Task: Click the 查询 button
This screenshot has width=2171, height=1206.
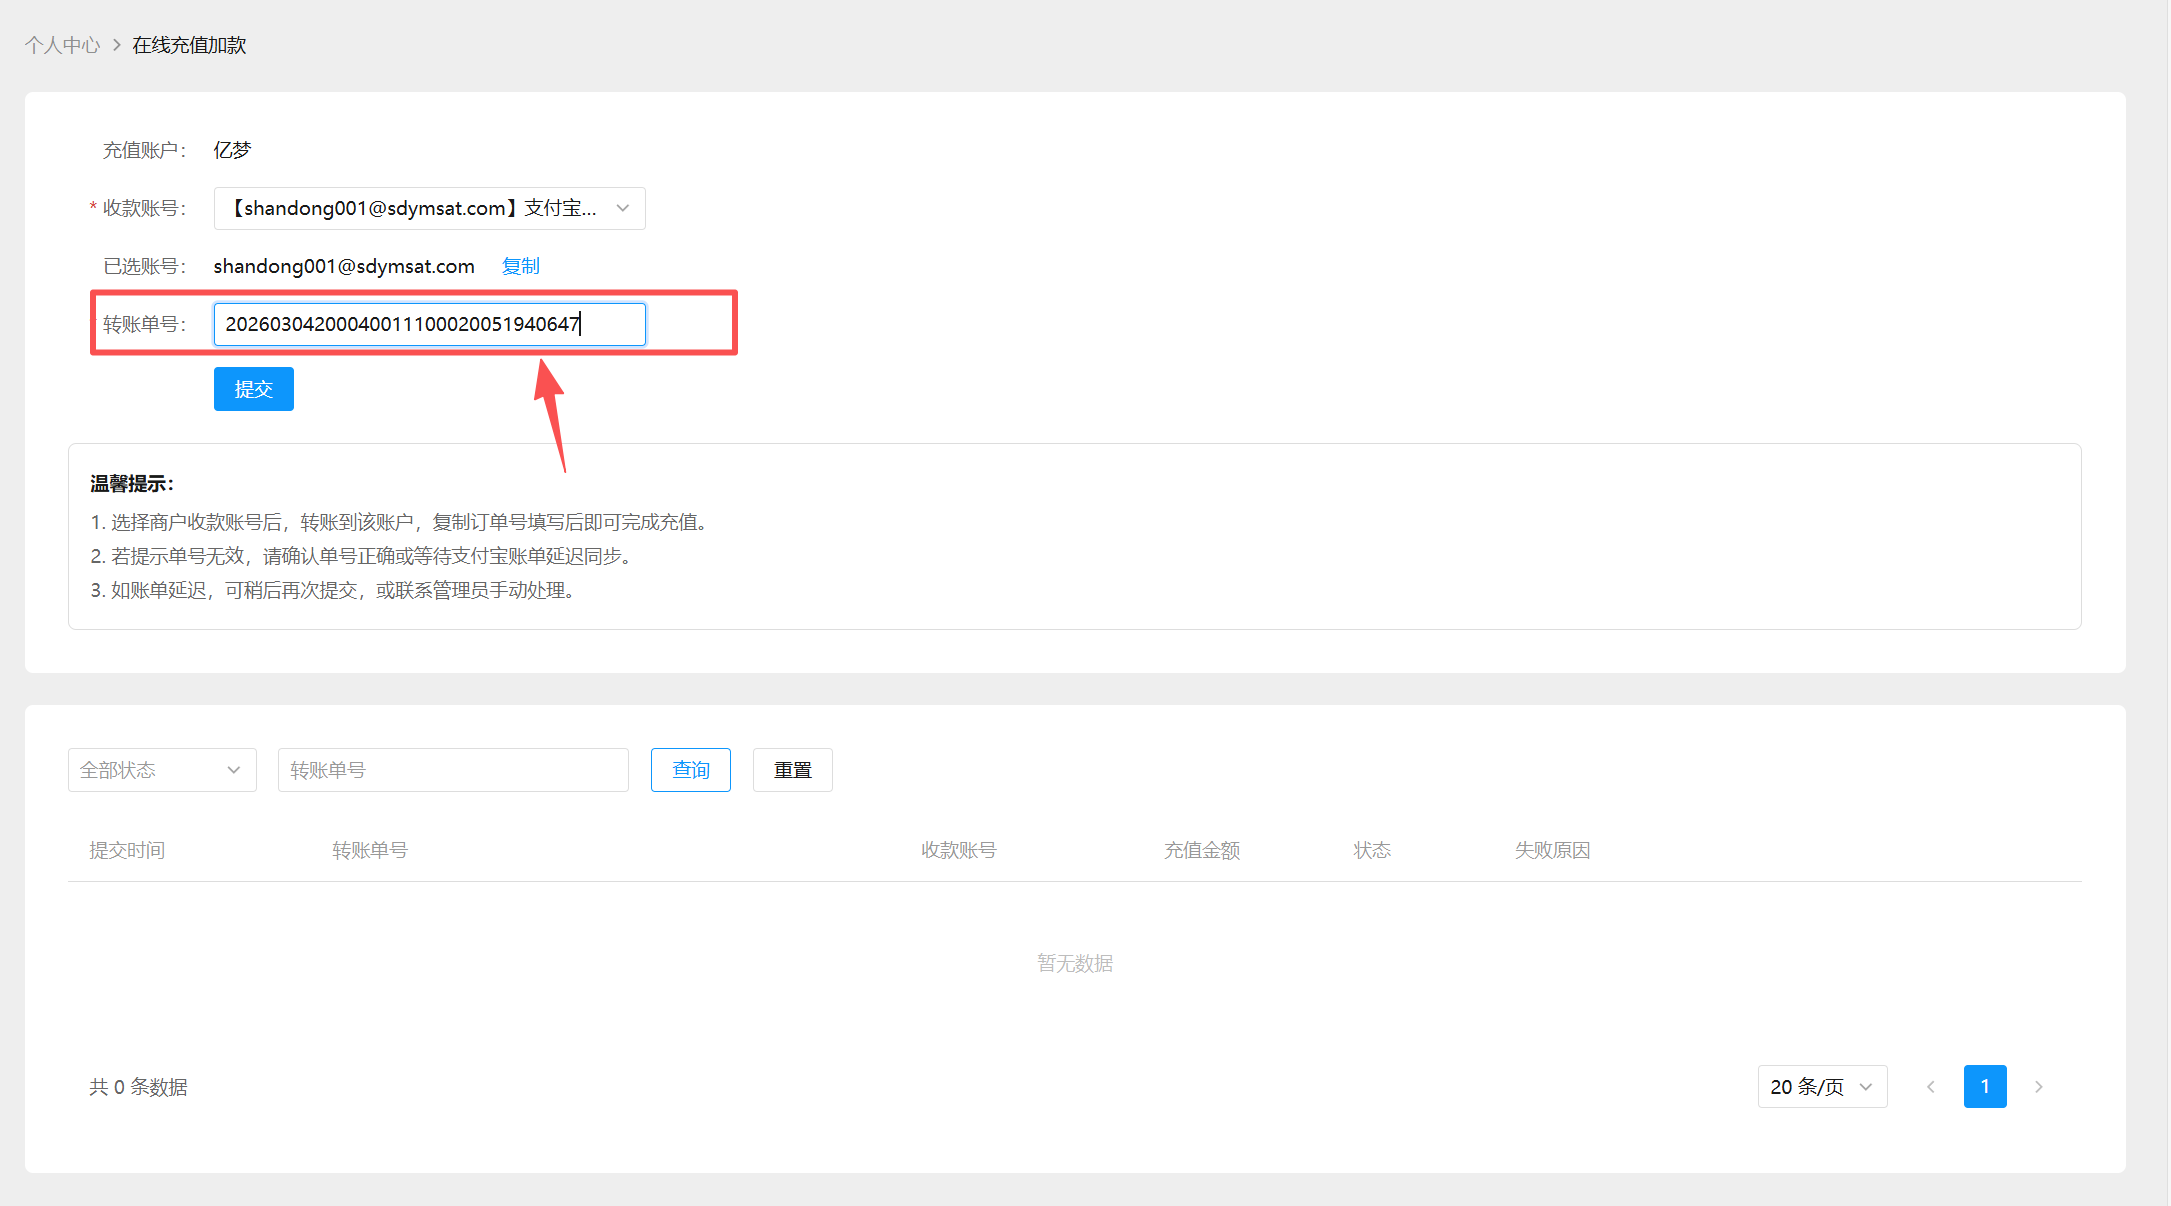Action: [x=690, y=770]
